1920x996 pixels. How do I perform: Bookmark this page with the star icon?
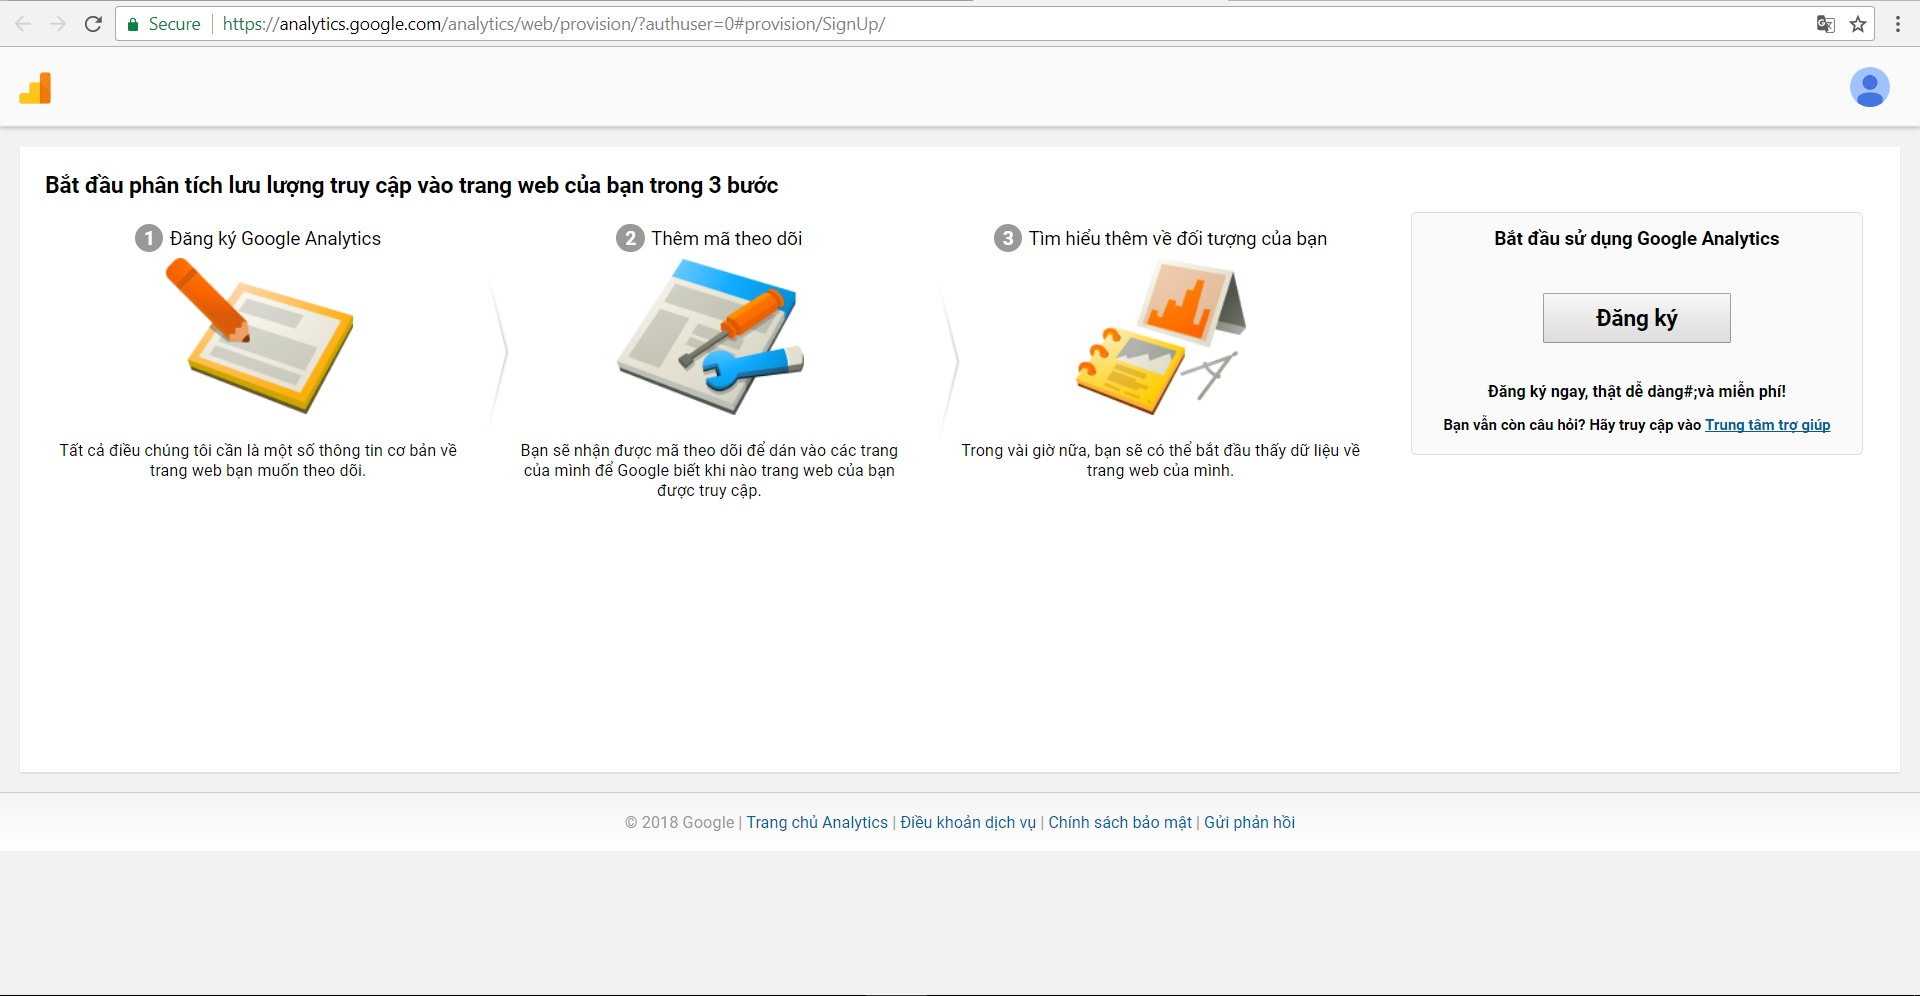[x=1858, y=24]
